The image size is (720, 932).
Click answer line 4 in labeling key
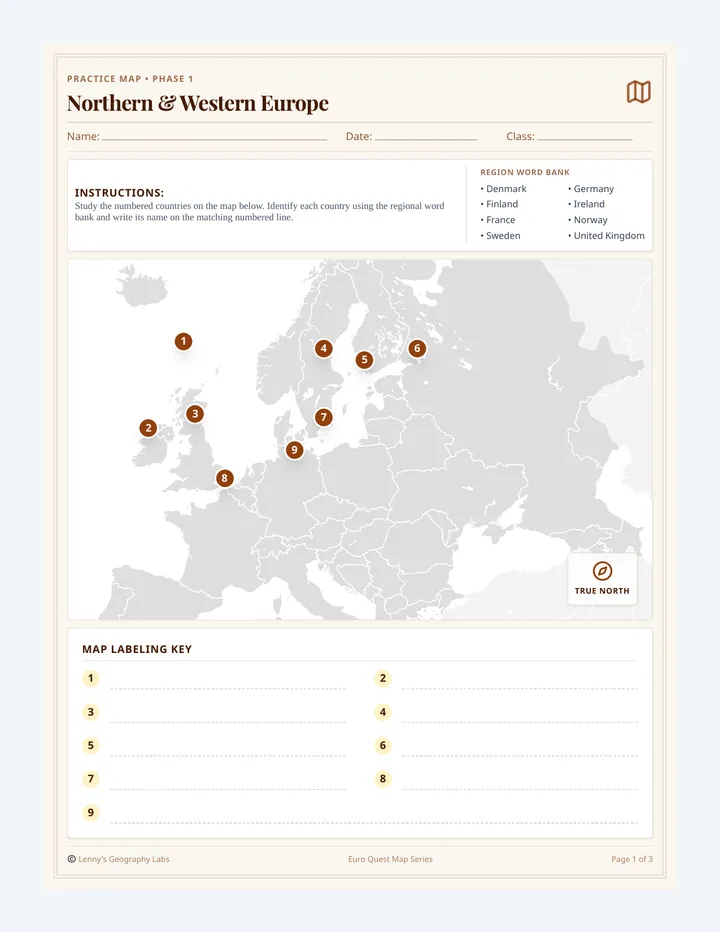click(520, 714)
